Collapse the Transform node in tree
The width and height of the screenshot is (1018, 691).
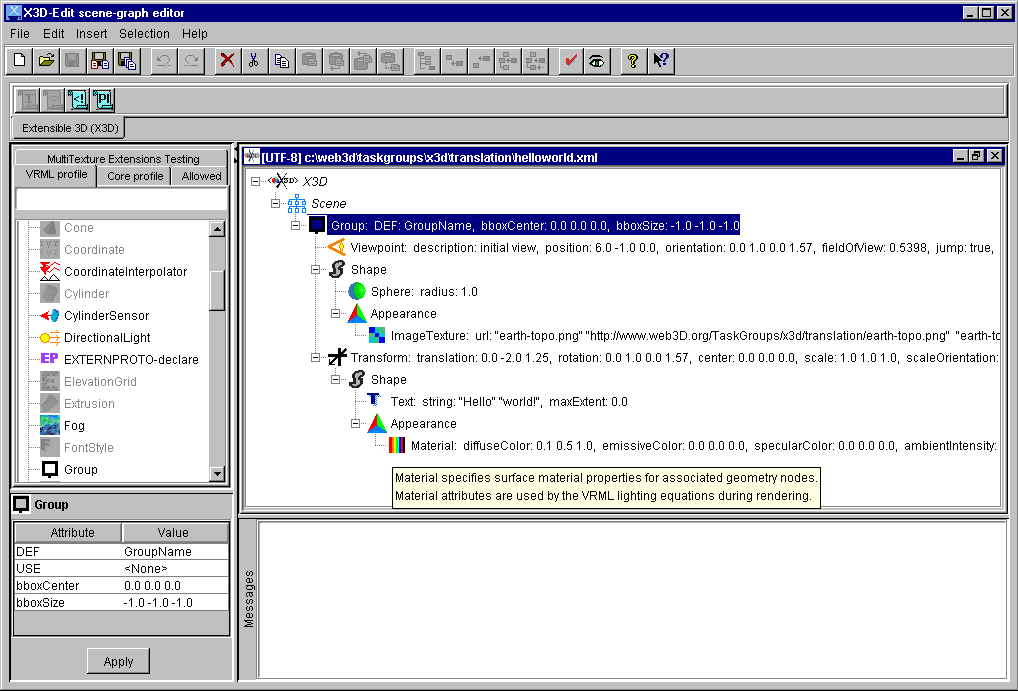[316, 358]
